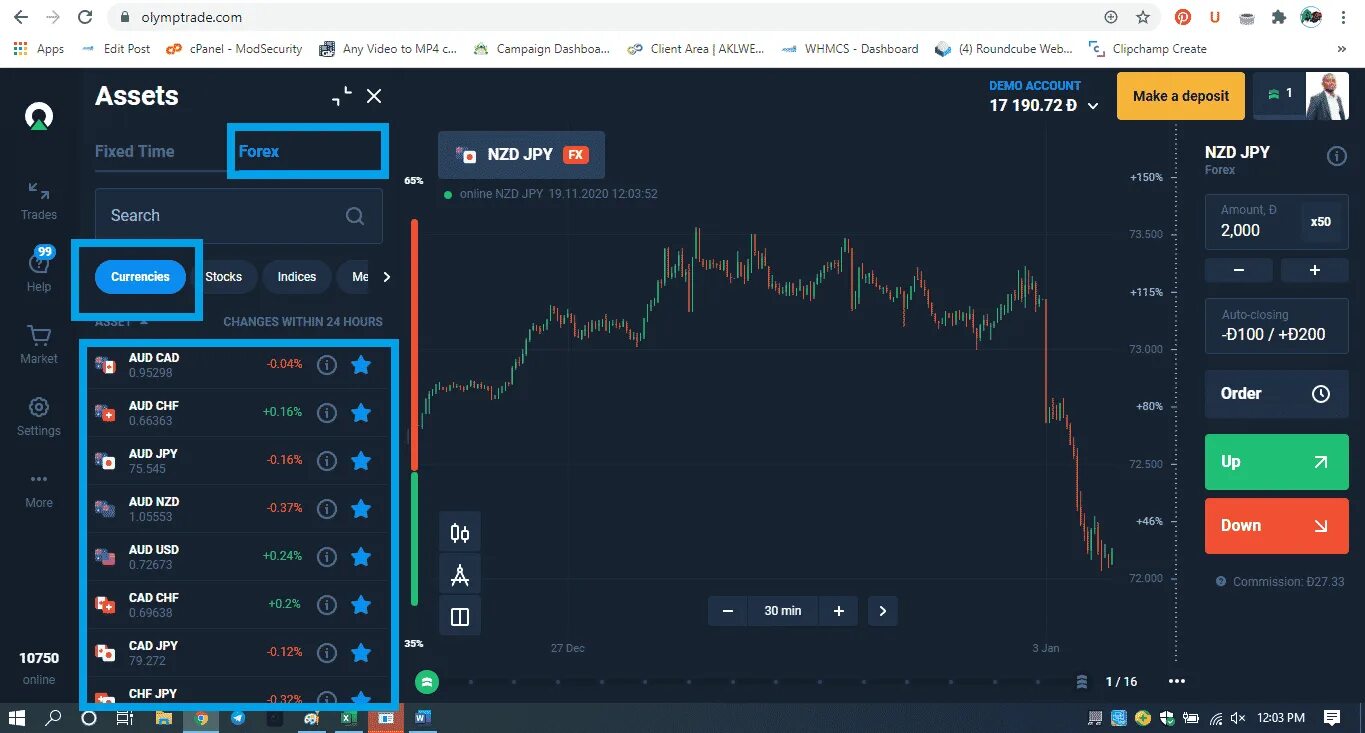Place a Down trade
Screen dimensions: 1365x733
[1277, 526]
